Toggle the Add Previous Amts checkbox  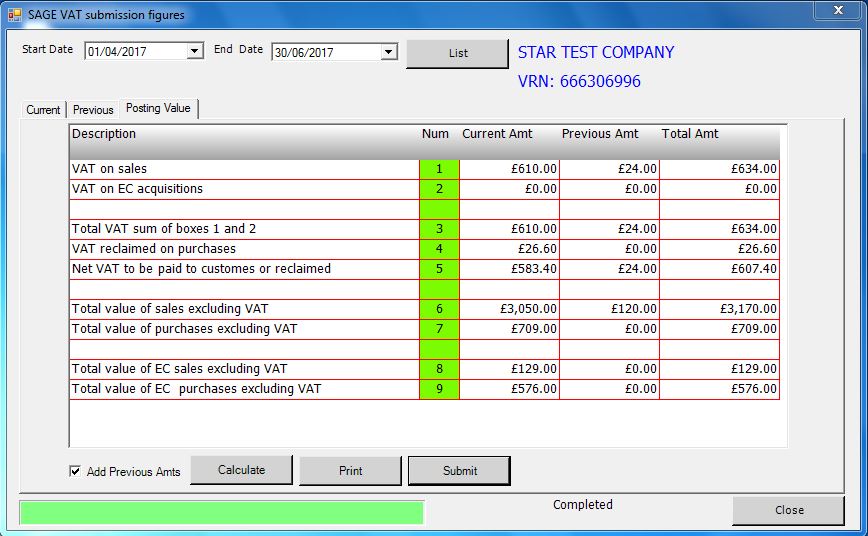click(x=75, y=471)
